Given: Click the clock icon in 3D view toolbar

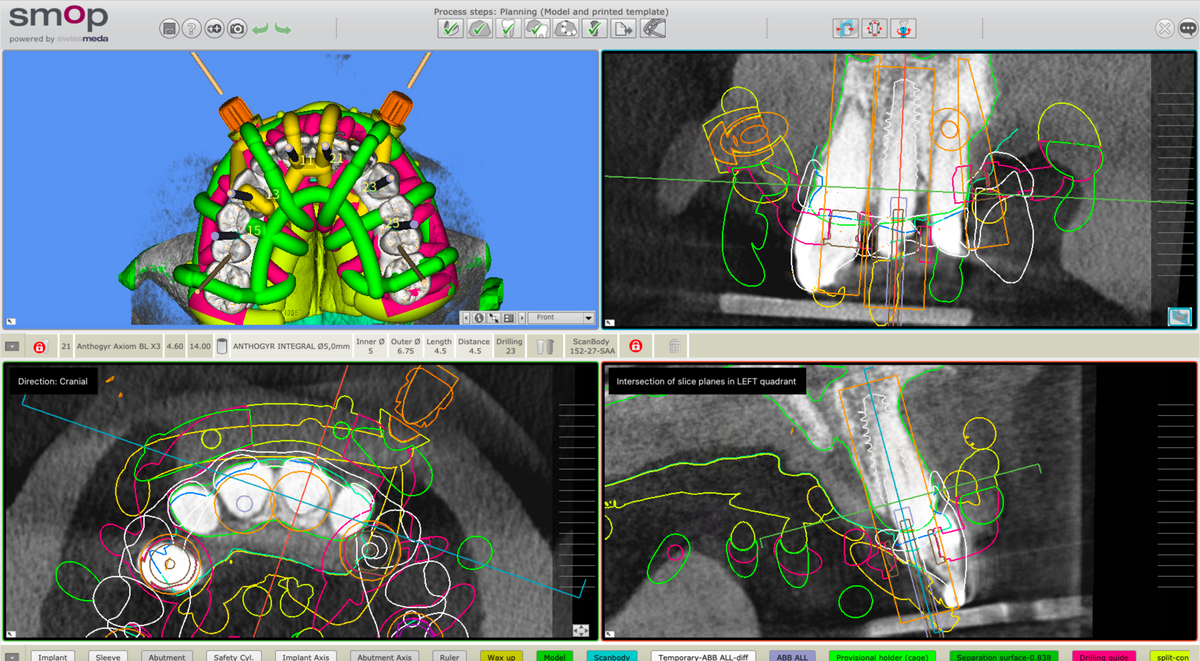Looking at the screenshot, I should (x=479, y=318).
